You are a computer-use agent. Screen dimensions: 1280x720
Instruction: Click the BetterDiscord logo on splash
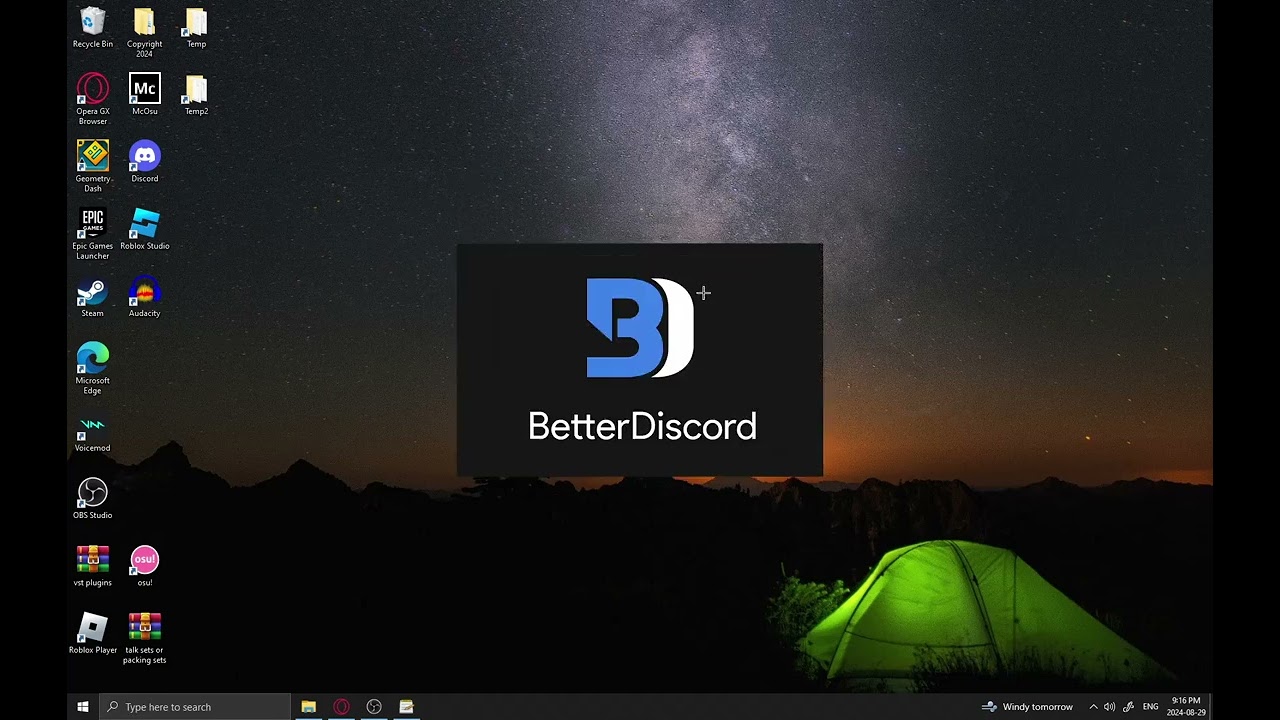(640, 328)
